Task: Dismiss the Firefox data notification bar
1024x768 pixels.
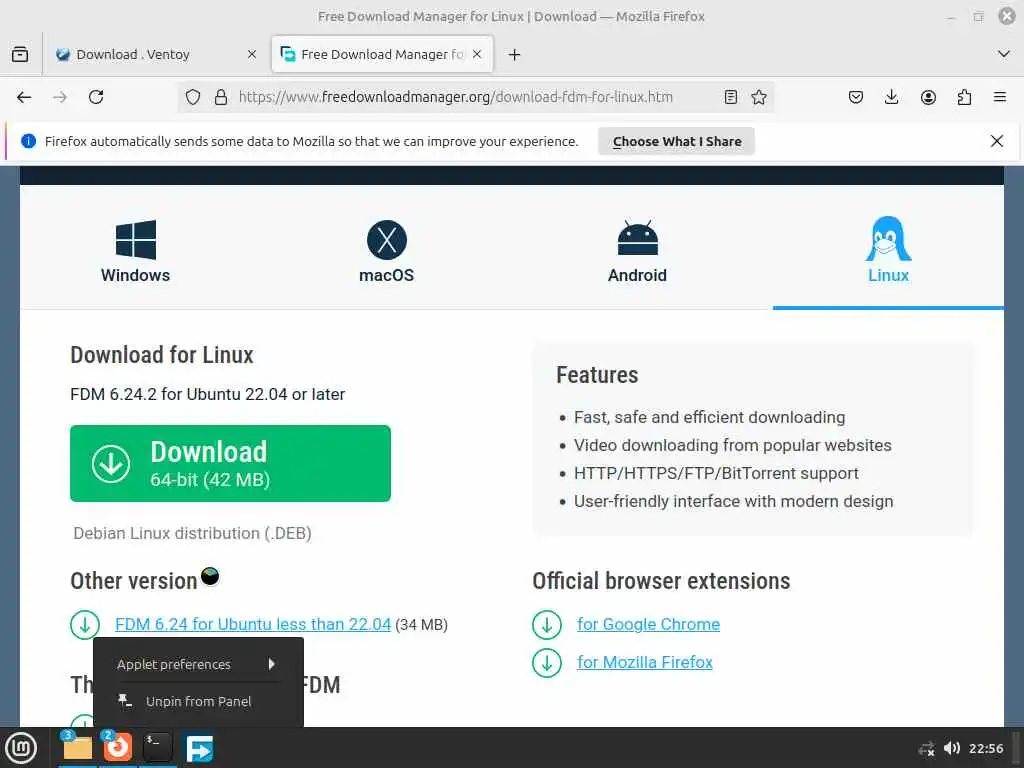Action: click(x=997, y=141)
